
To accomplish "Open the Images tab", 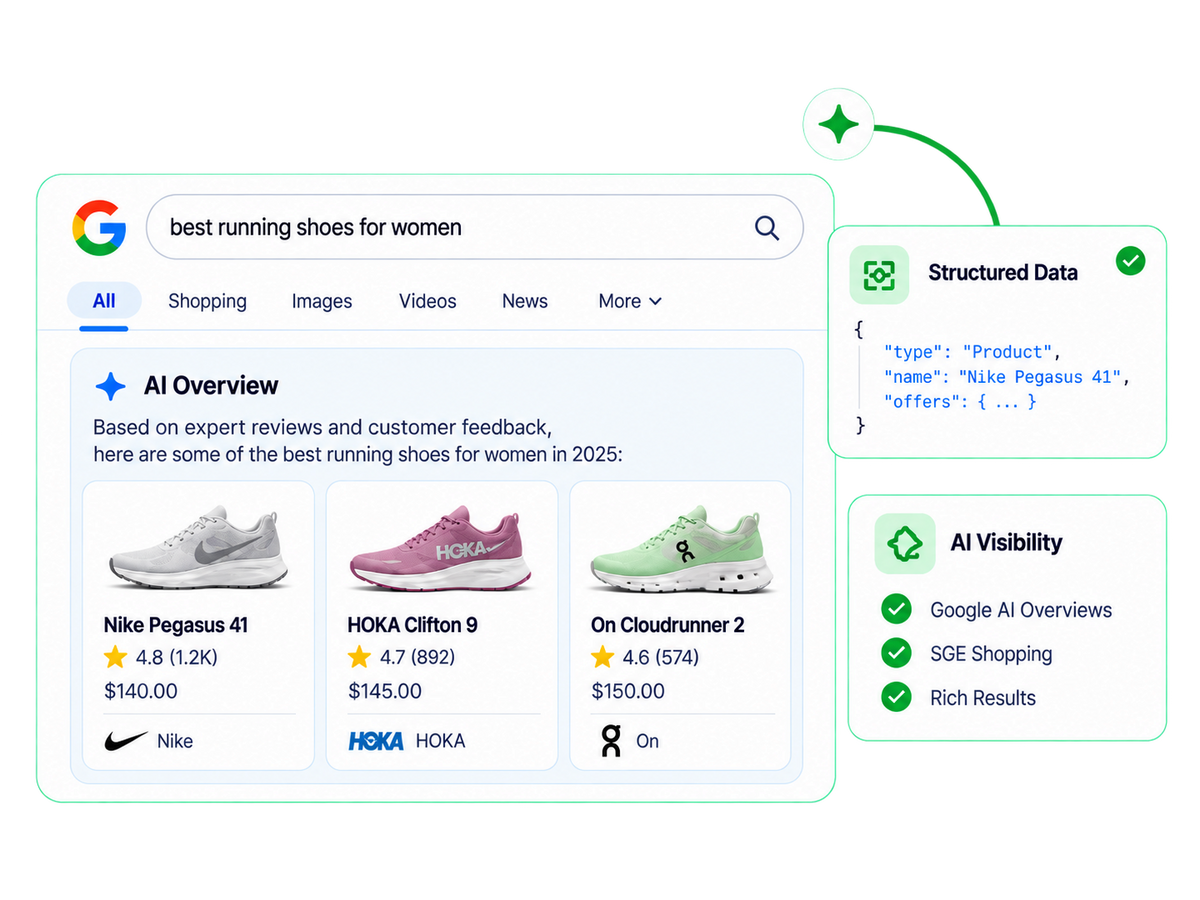I will 322,301.
